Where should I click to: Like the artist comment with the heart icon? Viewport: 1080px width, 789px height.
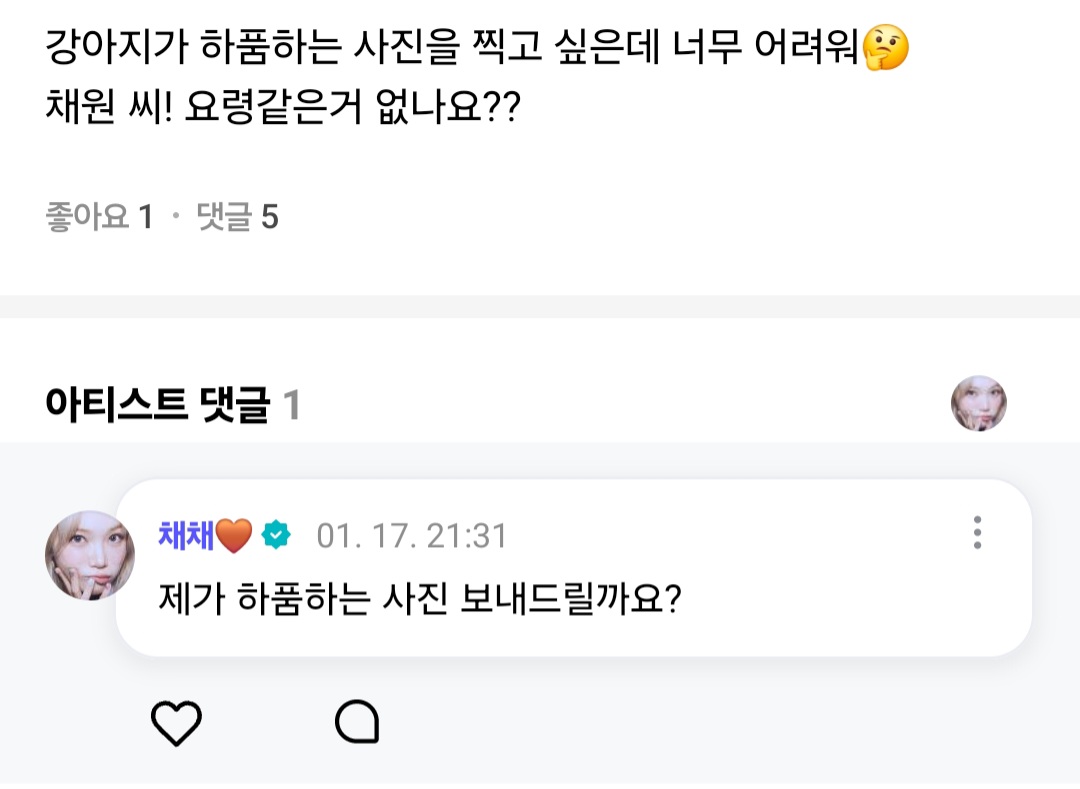tap(176, 722)
